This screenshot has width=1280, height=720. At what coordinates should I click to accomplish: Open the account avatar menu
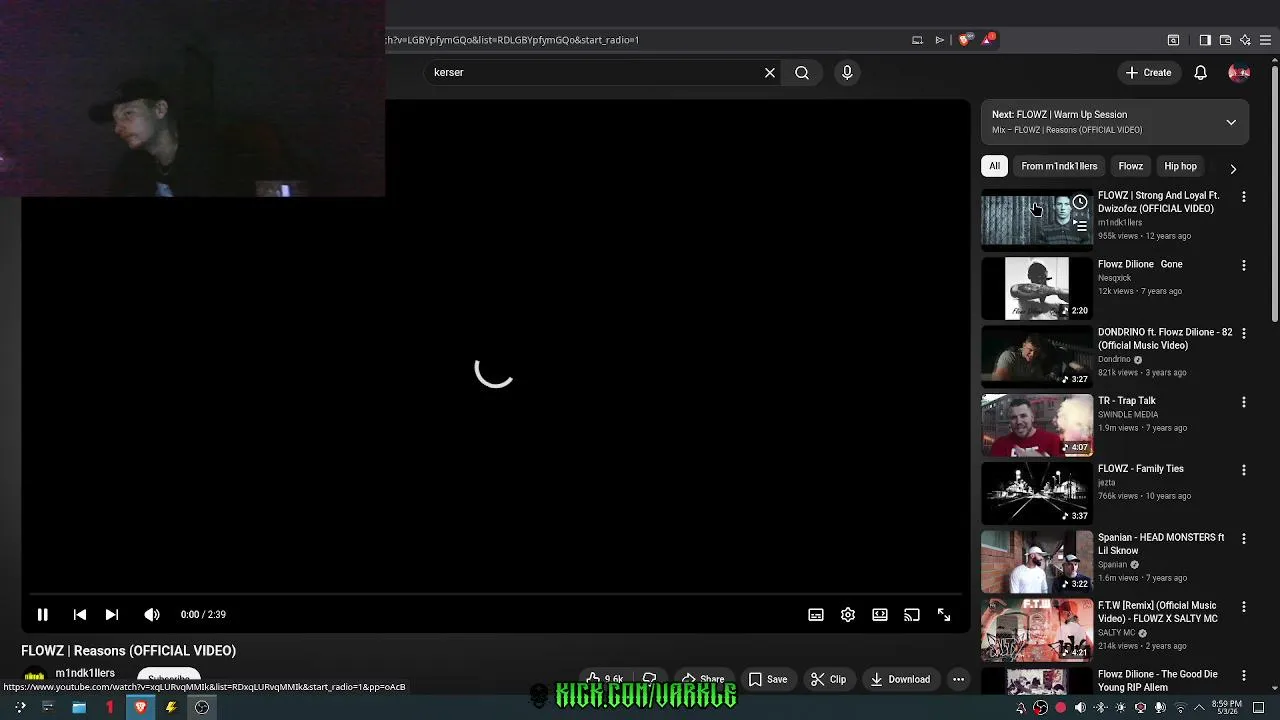(x=1239, y=73)
